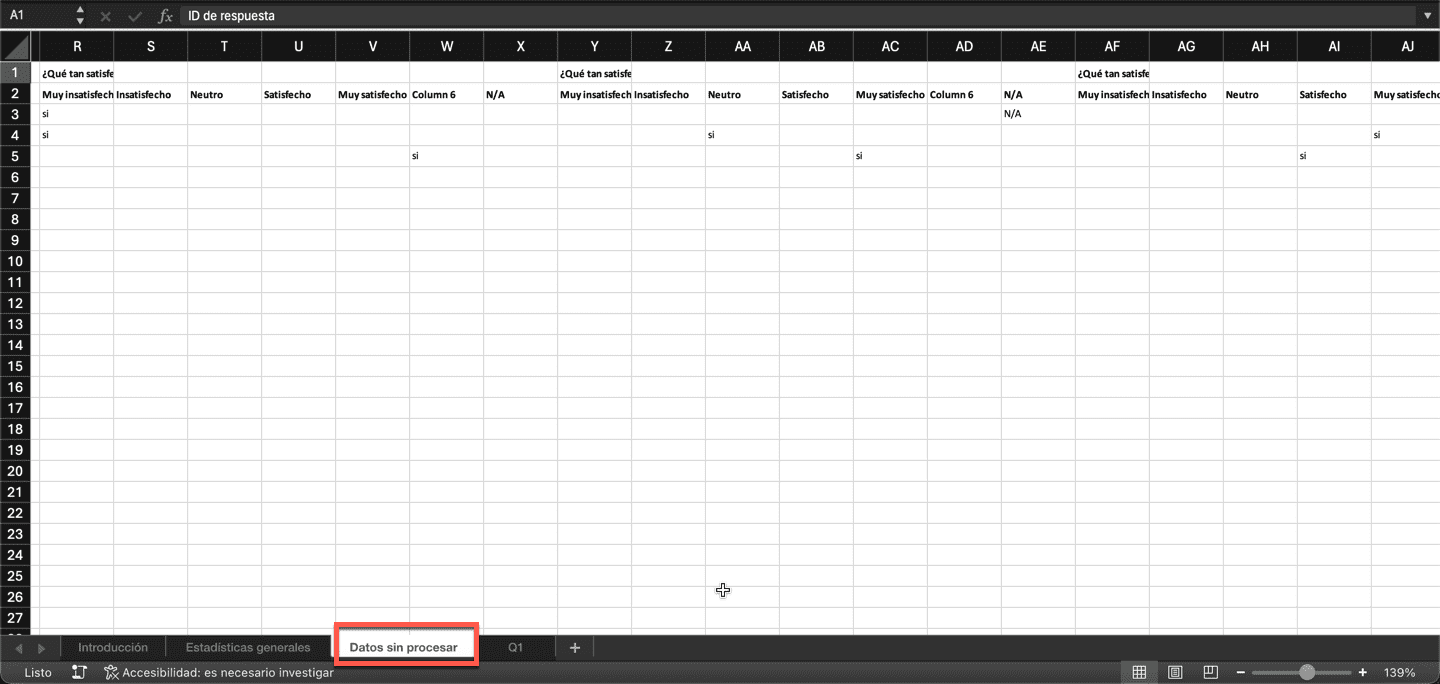This screenshot has width=1440, height=684.
Task: Go to next sheet with right arrow
Action: 41,648
